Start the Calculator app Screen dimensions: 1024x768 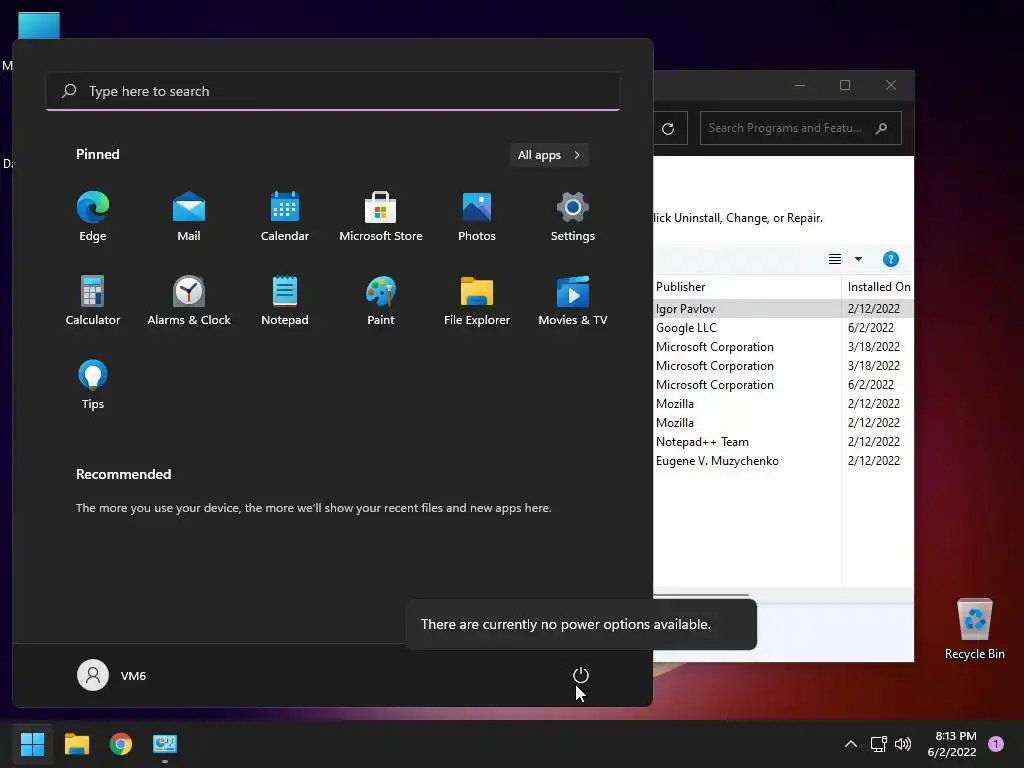(93, 300)
